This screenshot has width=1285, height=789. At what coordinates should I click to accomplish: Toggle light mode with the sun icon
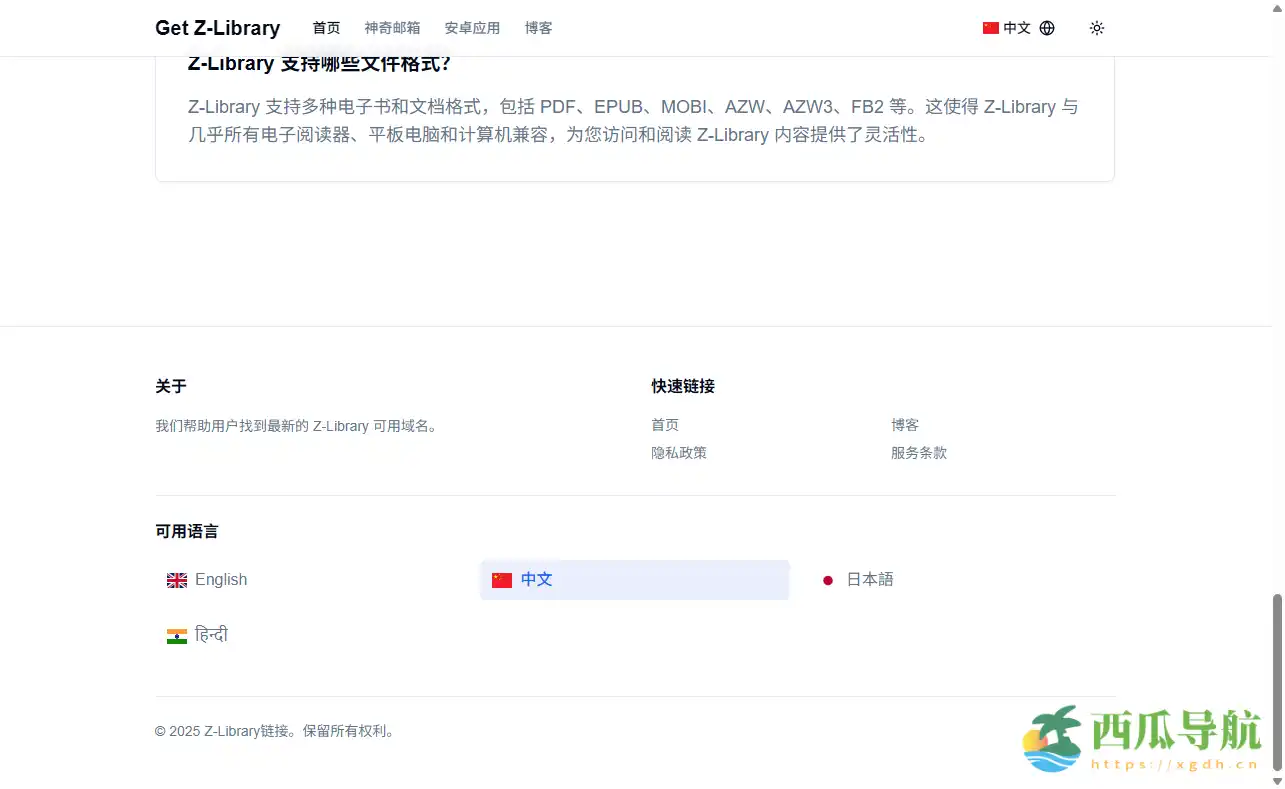[x=1097, y=28]
